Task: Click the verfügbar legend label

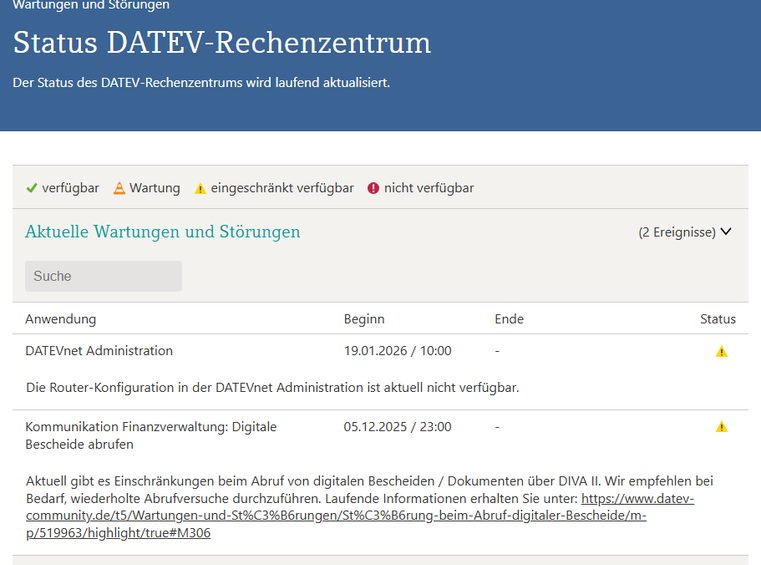Action: 70,188
